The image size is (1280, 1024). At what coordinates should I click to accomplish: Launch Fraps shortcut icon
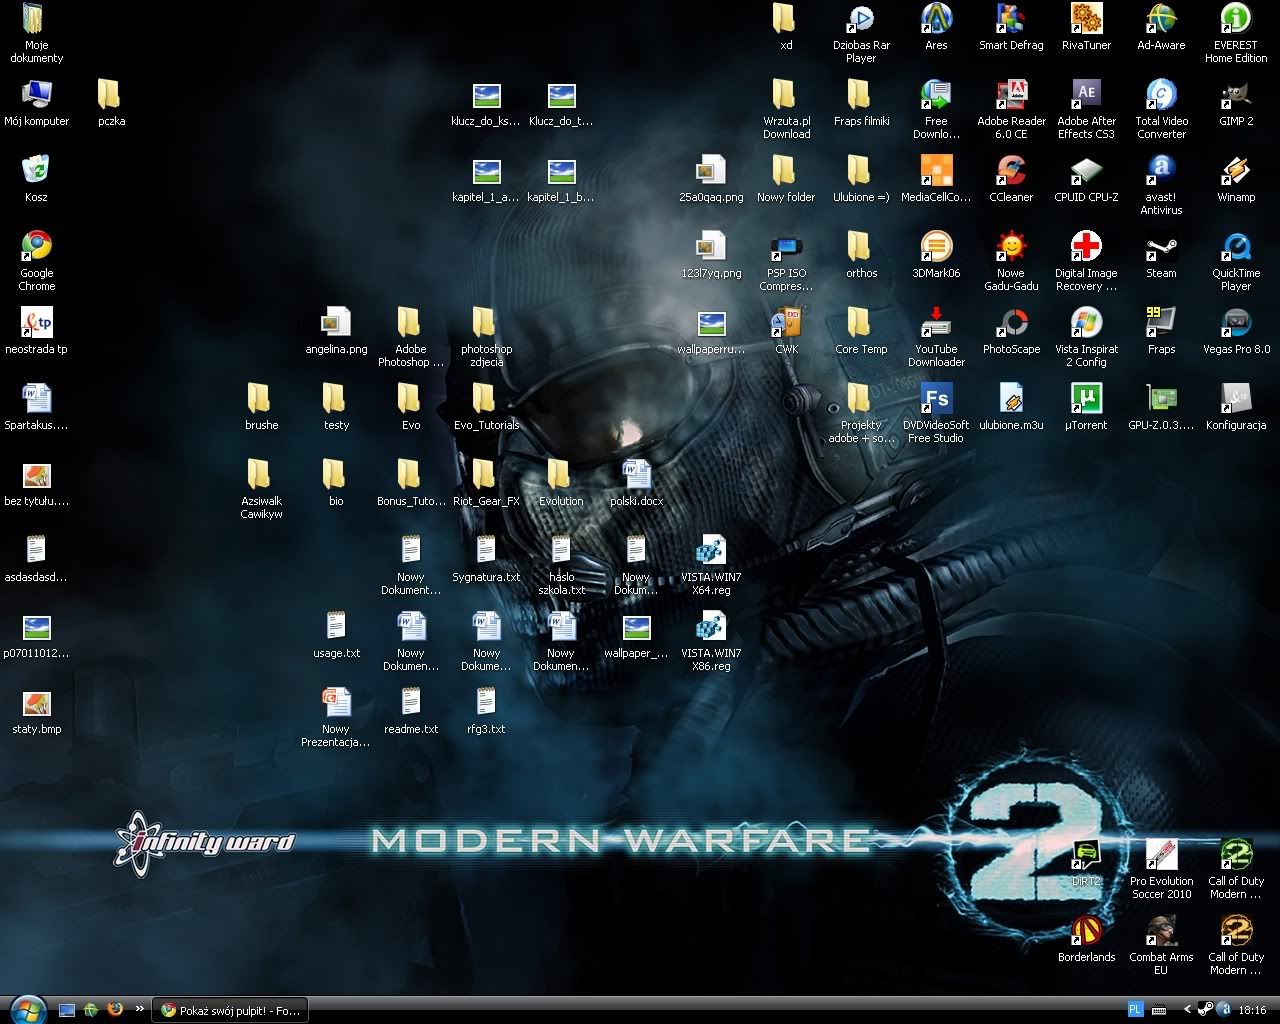pos(1161,330)
